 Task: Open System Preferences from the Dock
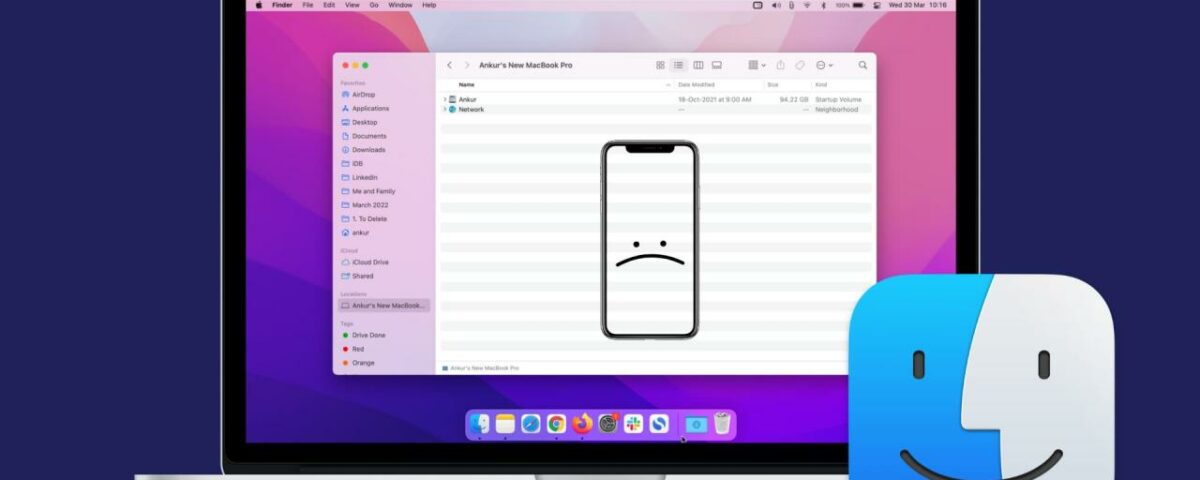click(608, 424)
